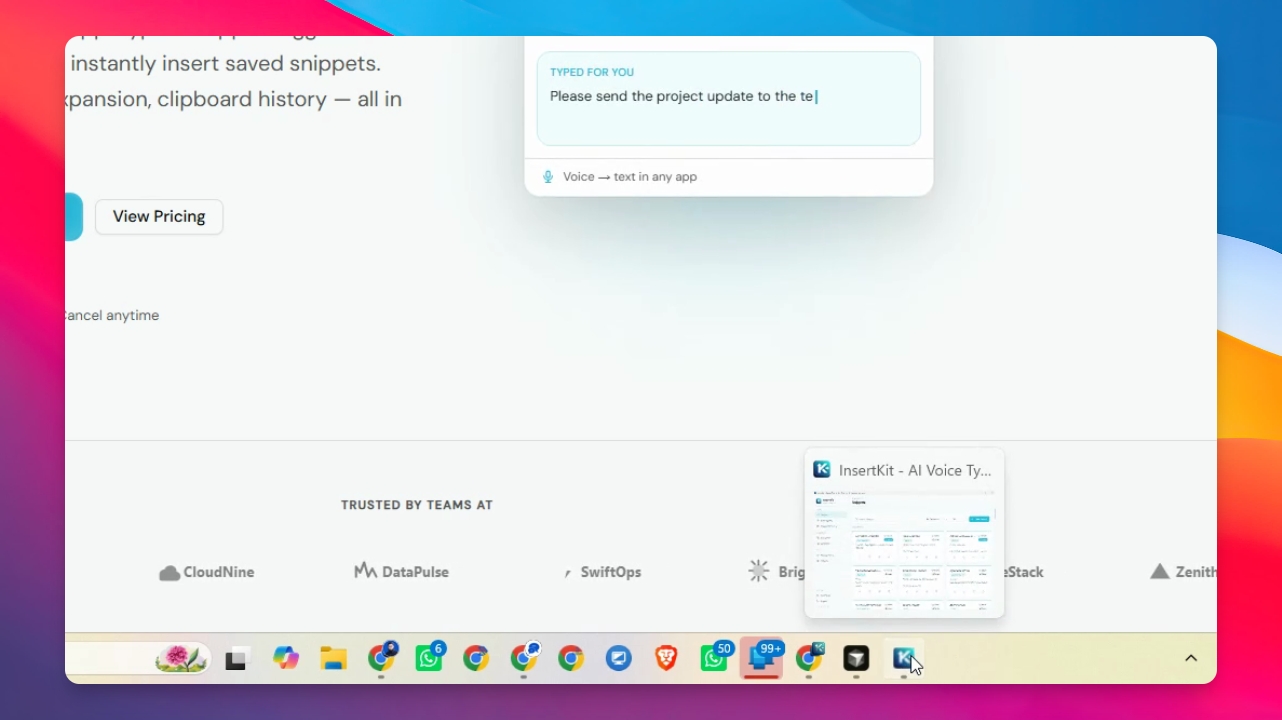
Task: Open the black cube app in taskbar
Action: (x=856, y=658)
